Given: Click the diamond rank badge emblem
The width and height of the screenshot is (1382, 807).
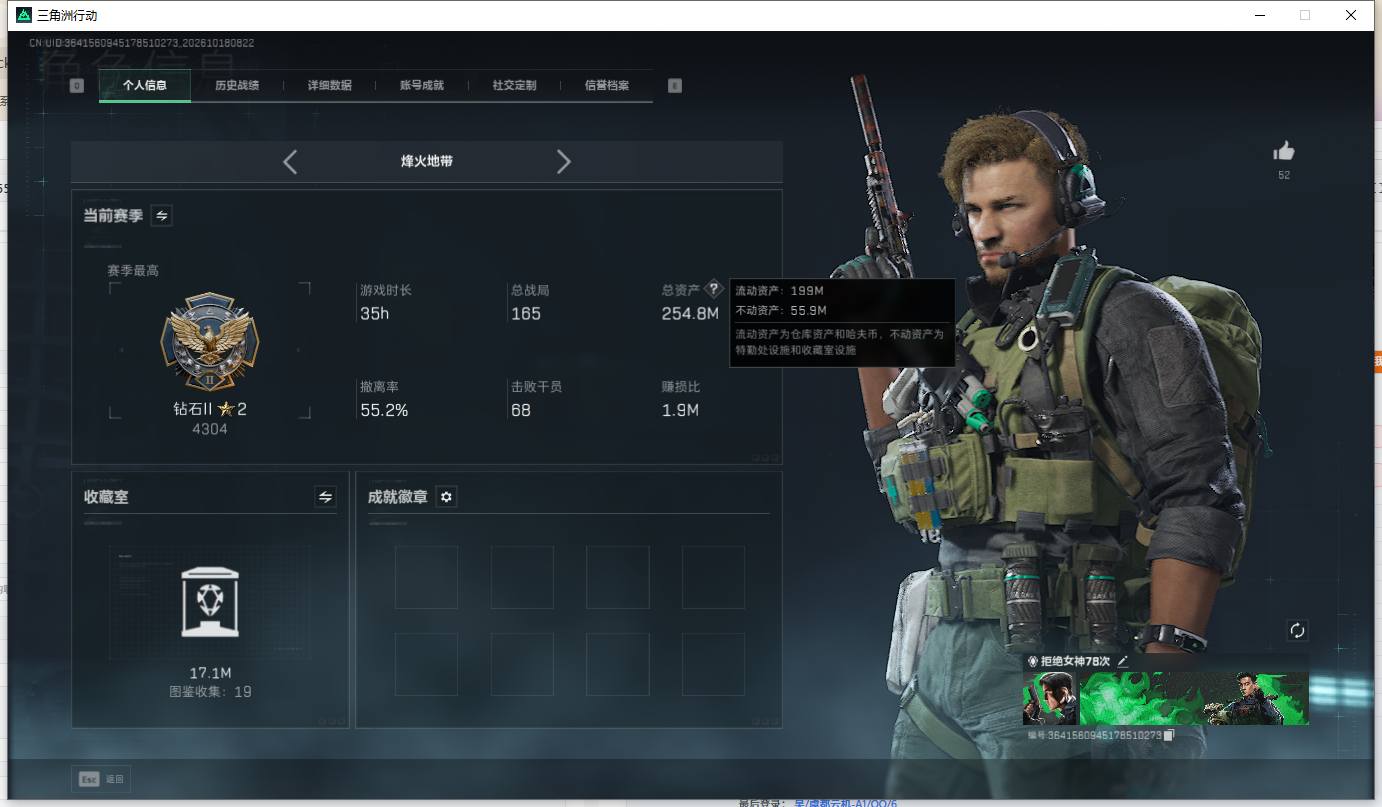Looking at the screenshot, I should point(210,343).
